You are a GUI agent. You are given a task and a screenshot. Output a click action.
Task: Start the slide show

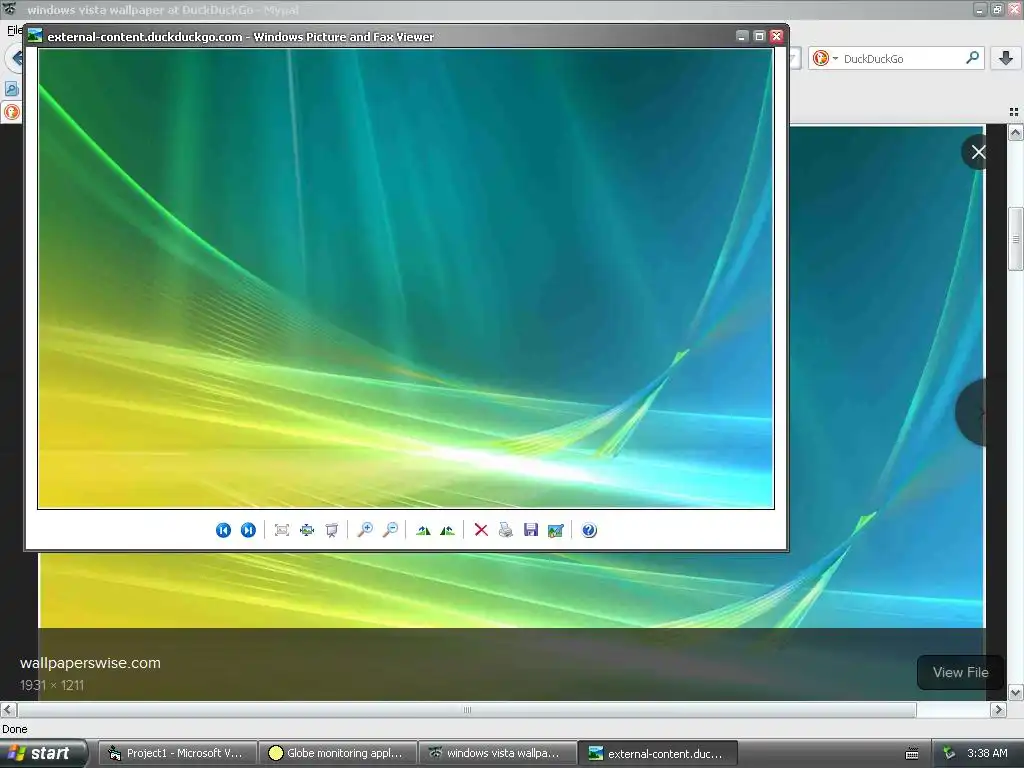tap(332, 530)
